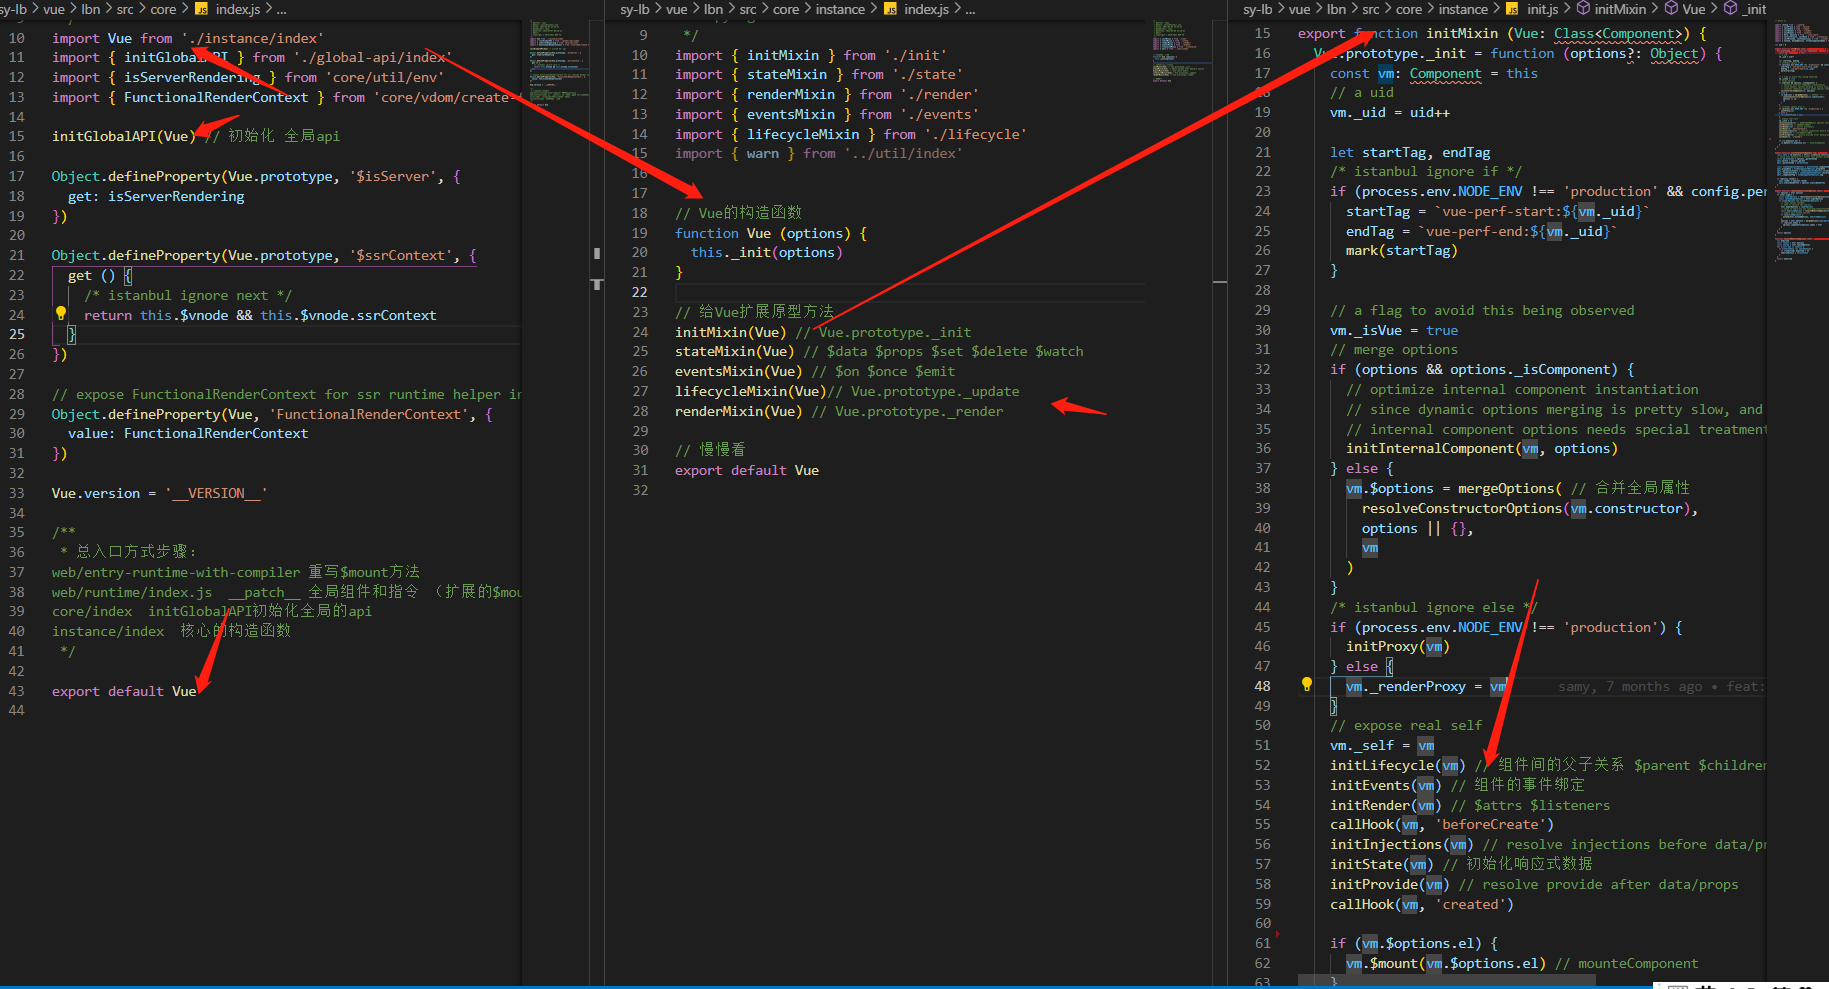The height and width of the screenshot is (989, 1829).
Task: Click the ellipsis breadcrumb in left pane
Action: pos(281,9)
